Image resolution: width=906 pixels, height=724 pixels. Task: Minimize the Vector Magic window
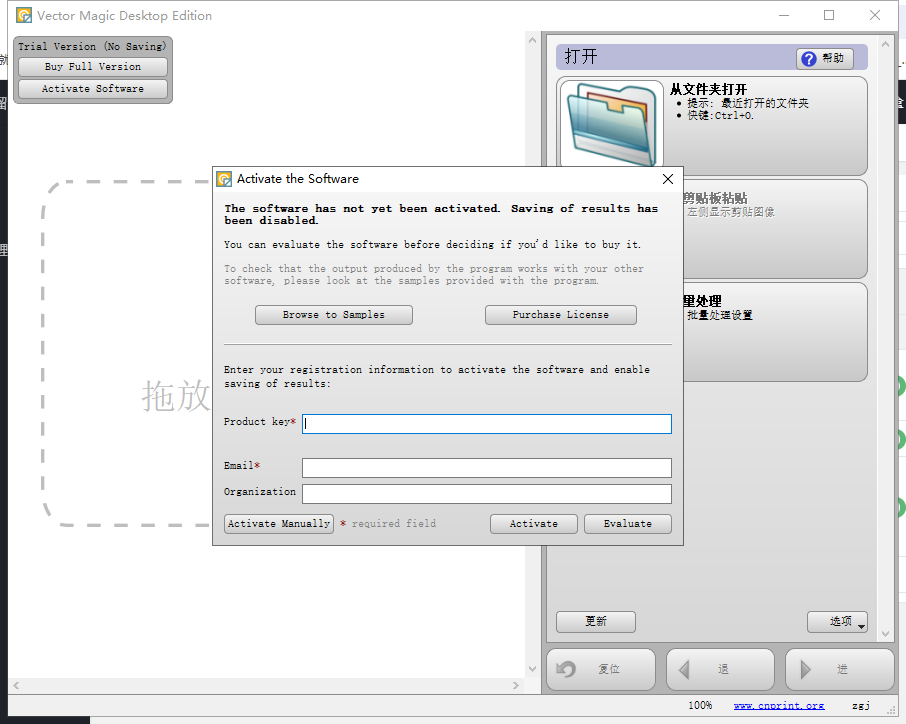point(784,15)
